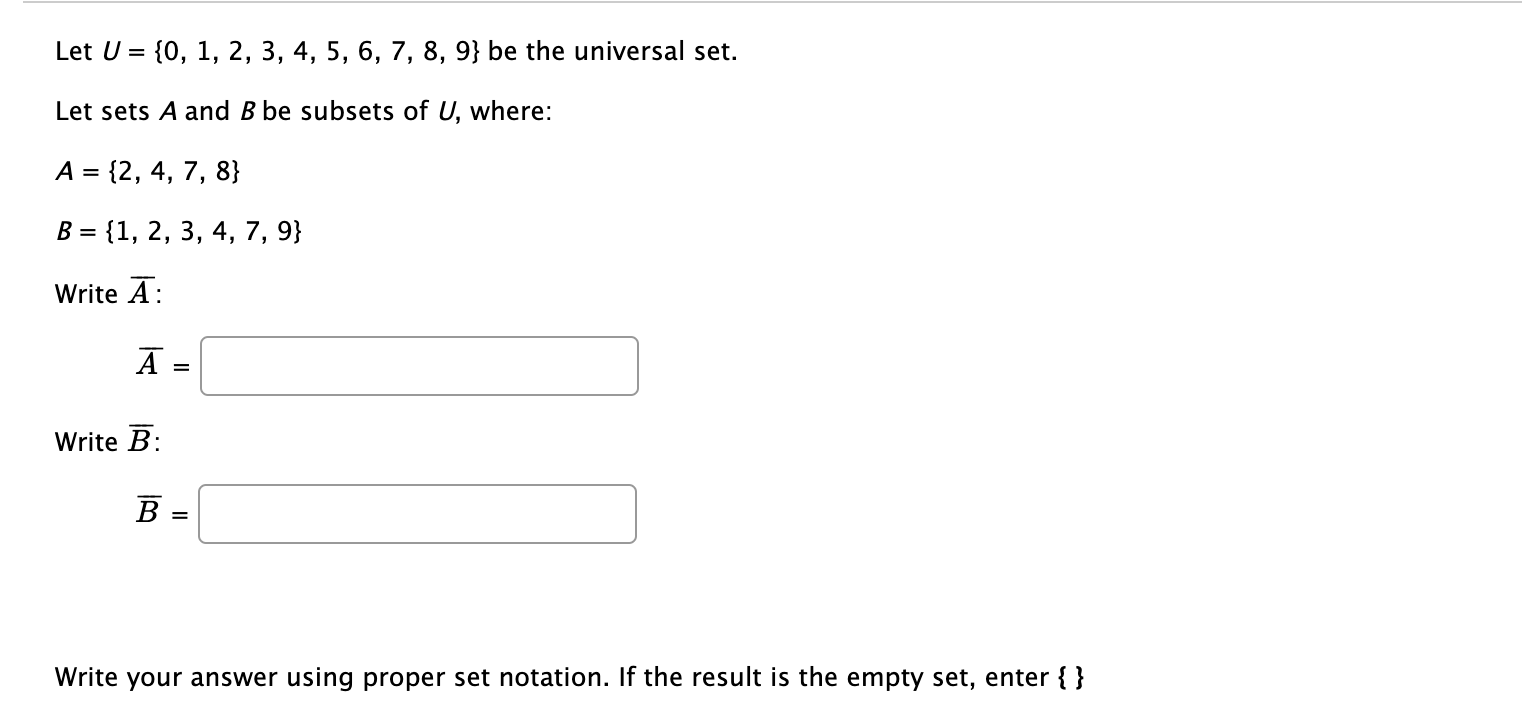This screenshot has height=708, width=1522.
Task: Click the text A = {2, 4, 7, 8}
Action: [146, 172]
